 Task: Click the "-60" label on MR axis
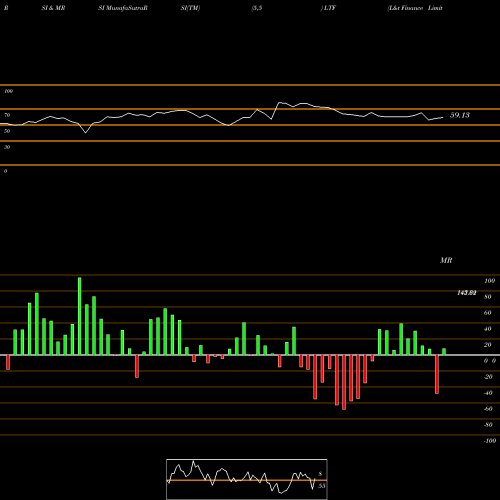coord(488,409)
